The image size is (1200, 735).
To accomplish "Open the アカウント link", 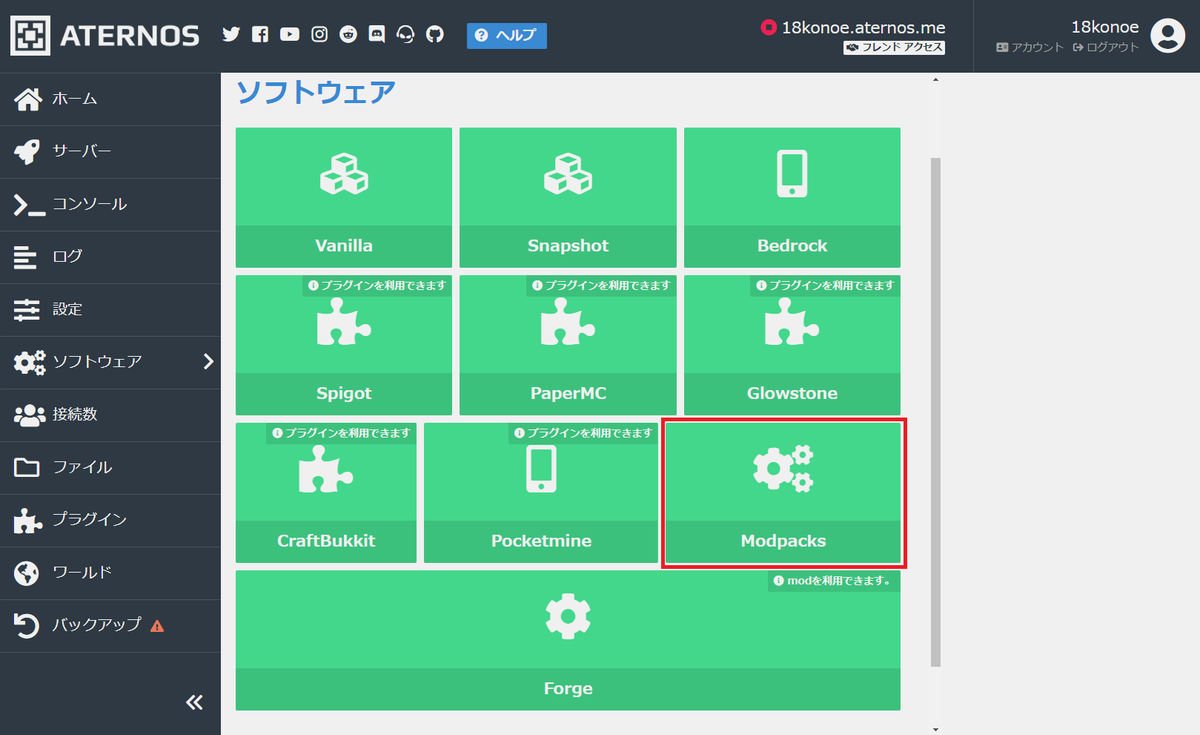I will click(1030, 47).
